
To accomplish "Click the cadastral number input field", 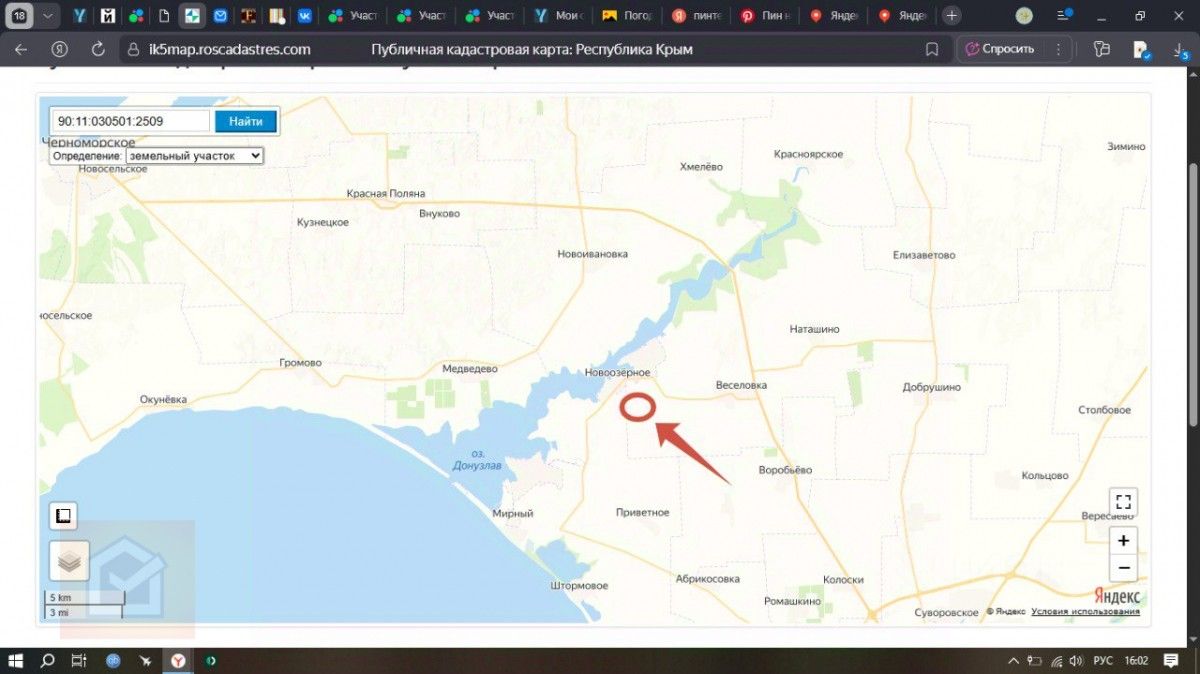I will tap(130, 121).
